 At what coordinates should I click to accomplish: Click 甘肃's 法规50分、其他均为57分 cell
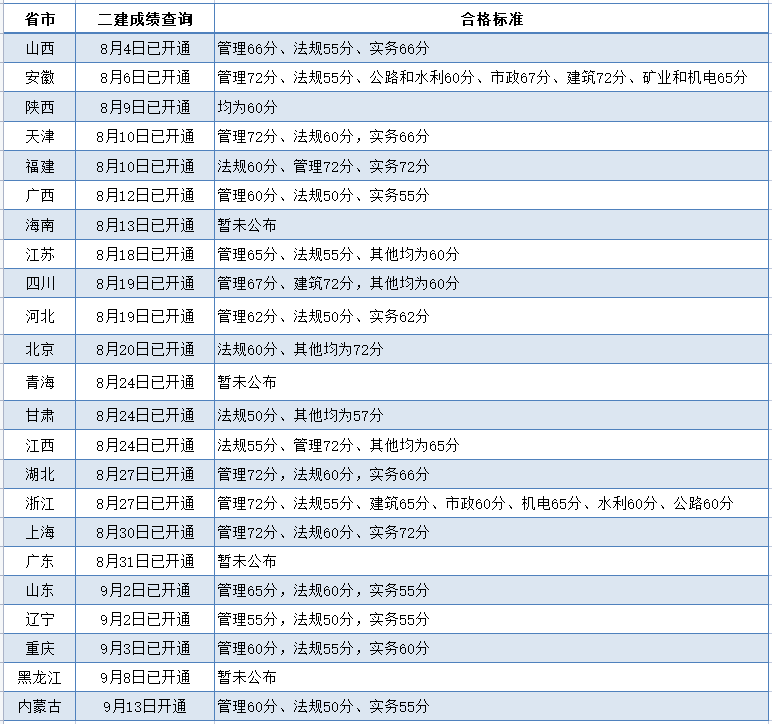[300, 415]
